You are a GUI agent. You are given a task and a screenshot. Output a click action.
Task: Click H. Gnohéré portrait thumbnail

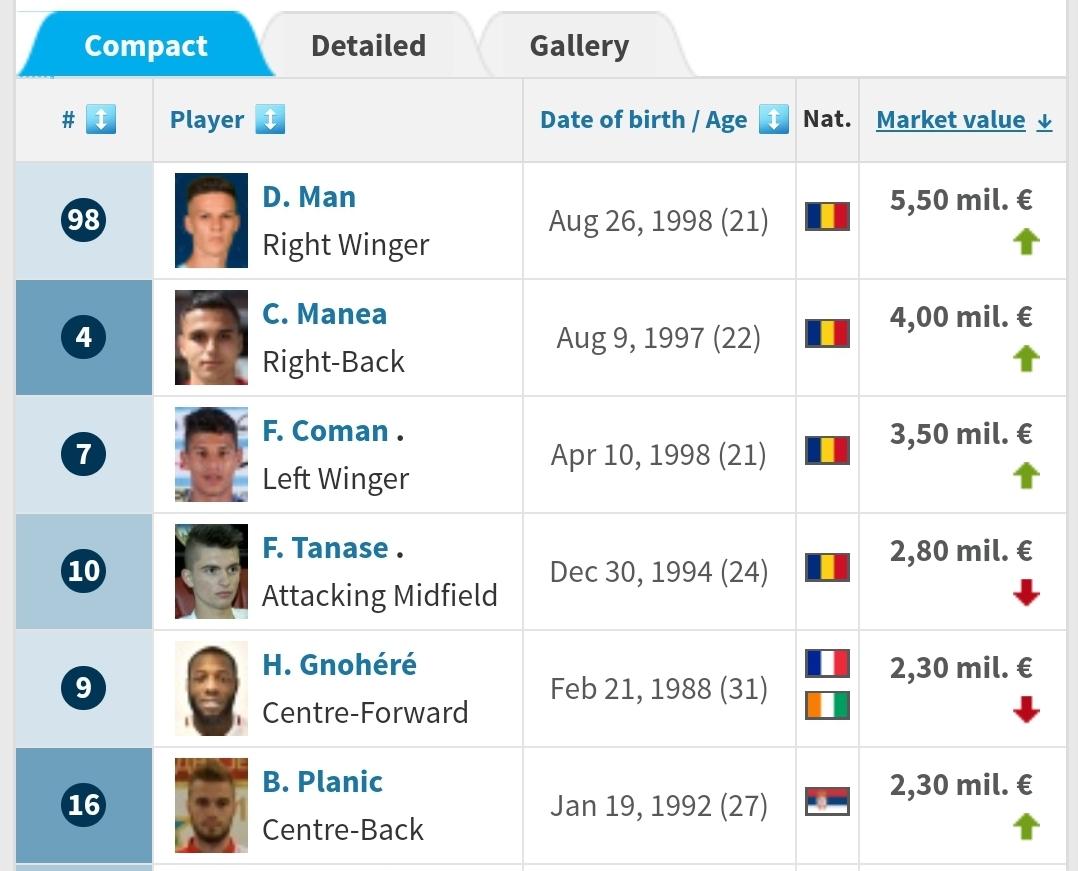[211, 688]
